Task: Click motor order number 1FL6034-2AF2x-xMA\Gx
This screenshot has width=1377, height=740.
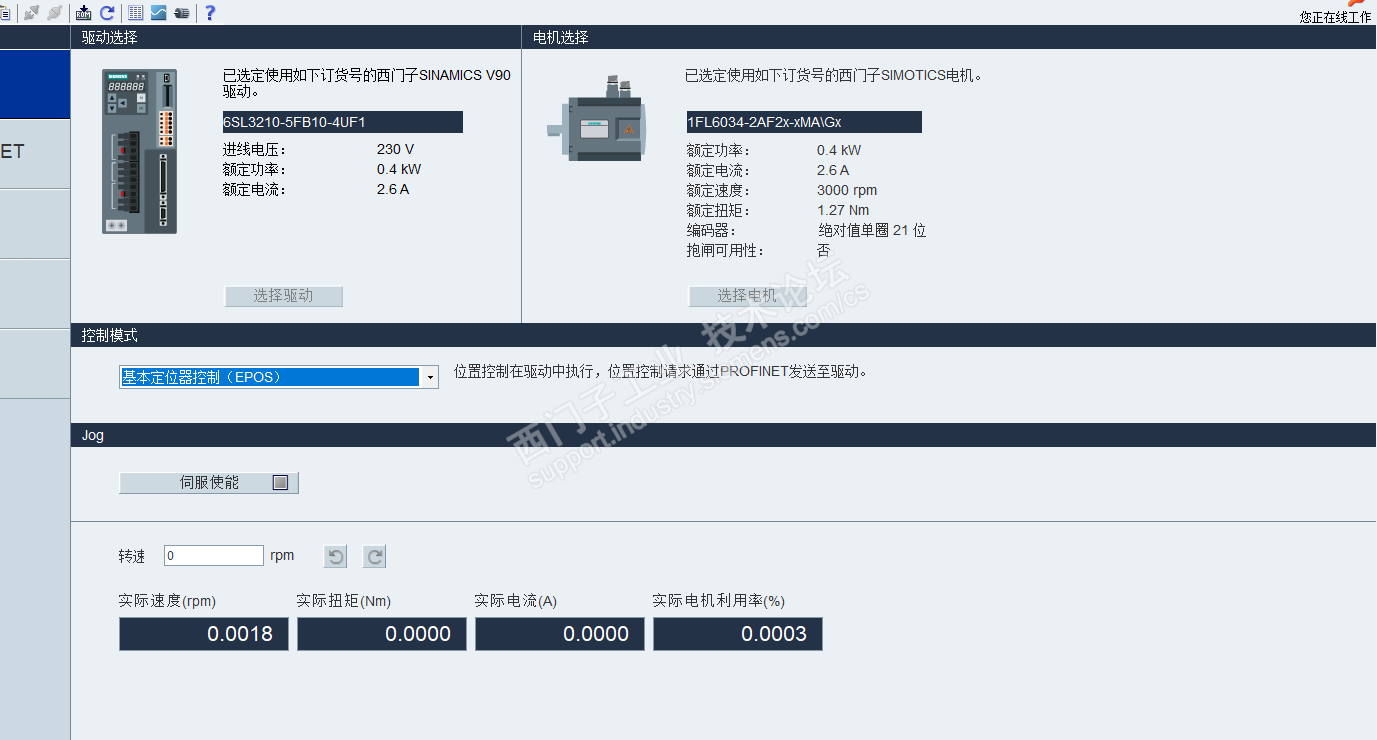Action: click(804, 122)
